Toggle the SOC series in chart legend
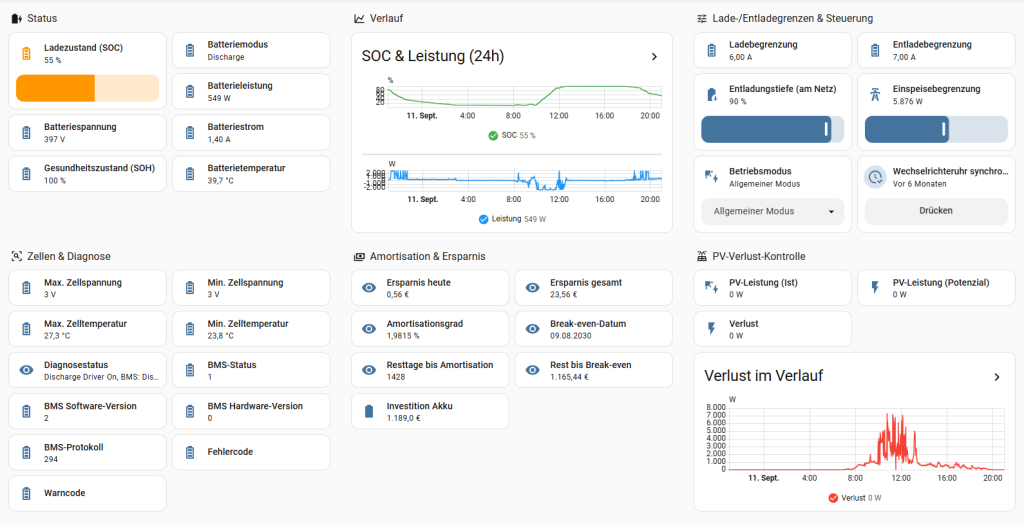 pyautogui.click(x=513, y=136)
